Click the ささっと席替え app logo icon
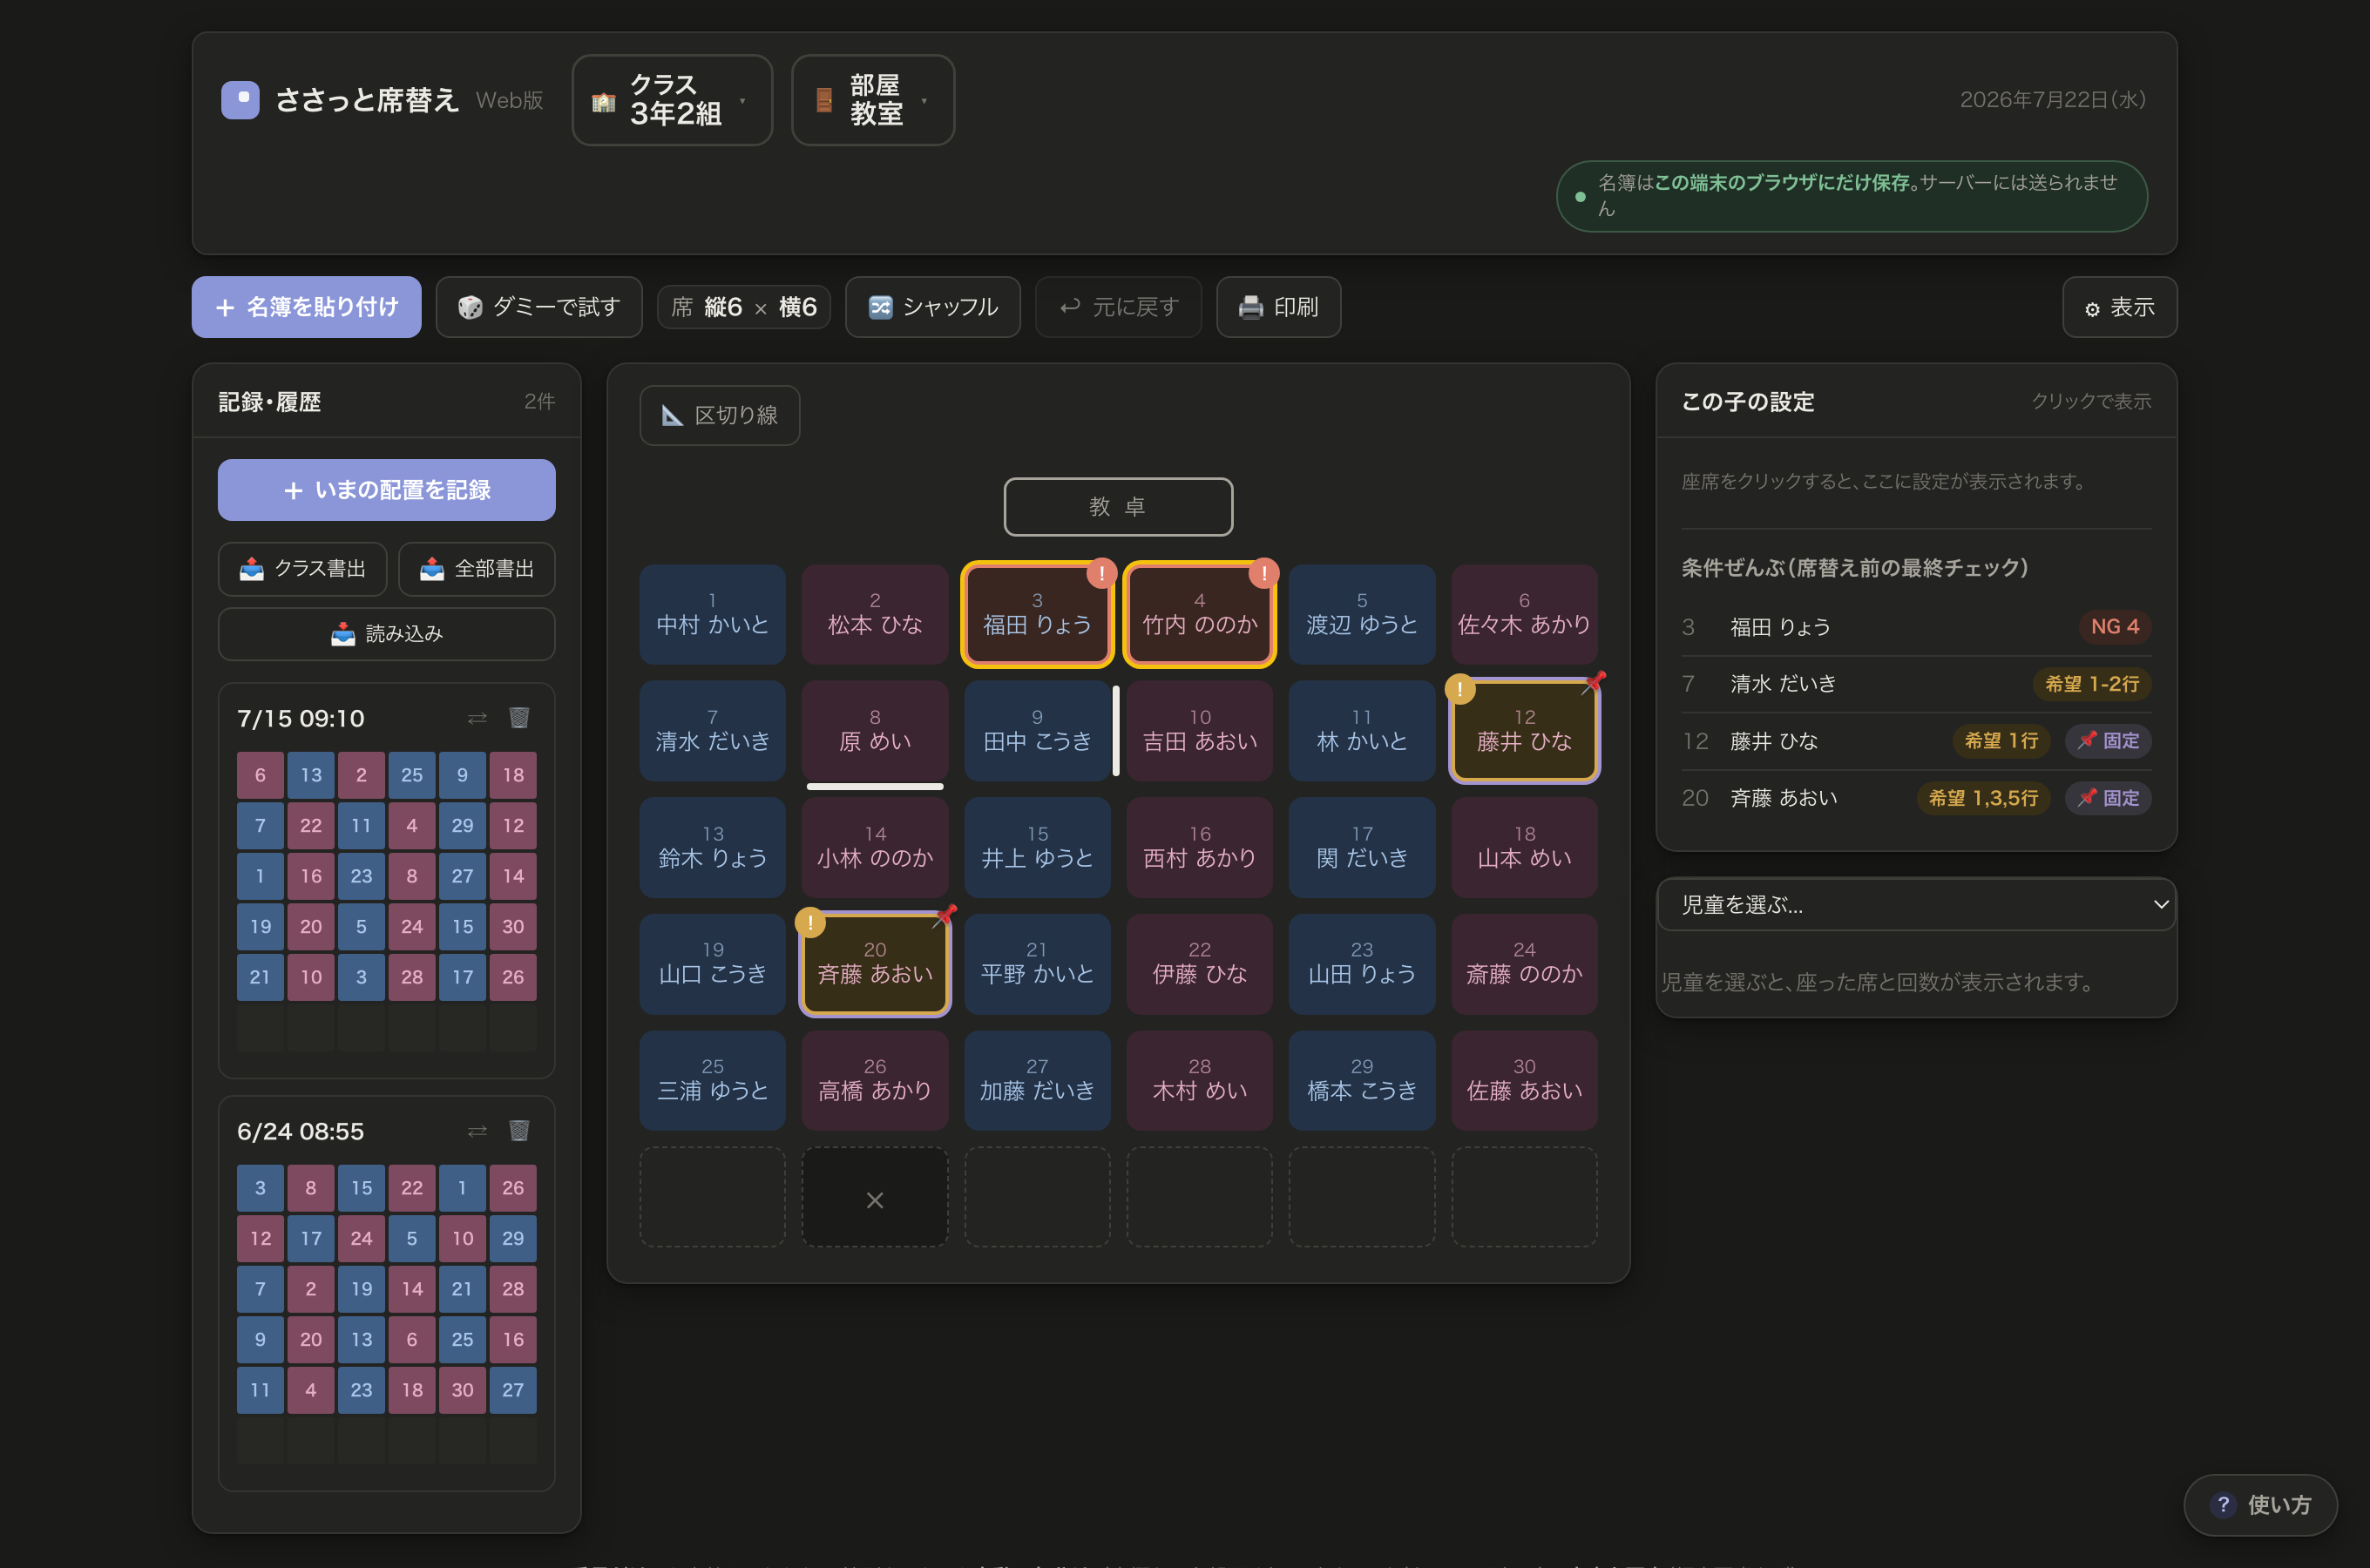 coord(240,100)
